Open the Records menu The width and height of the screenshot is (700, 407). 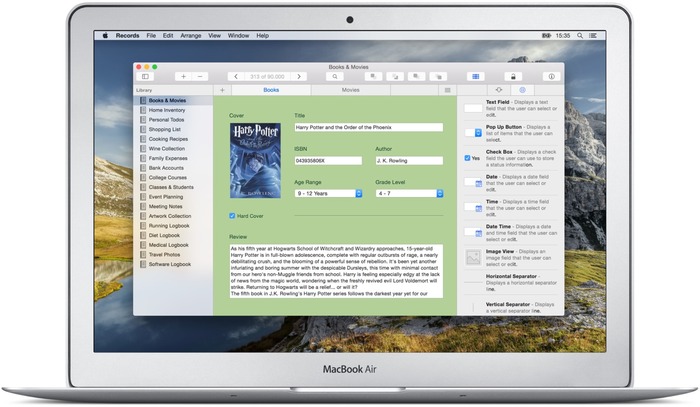(128, 36)
